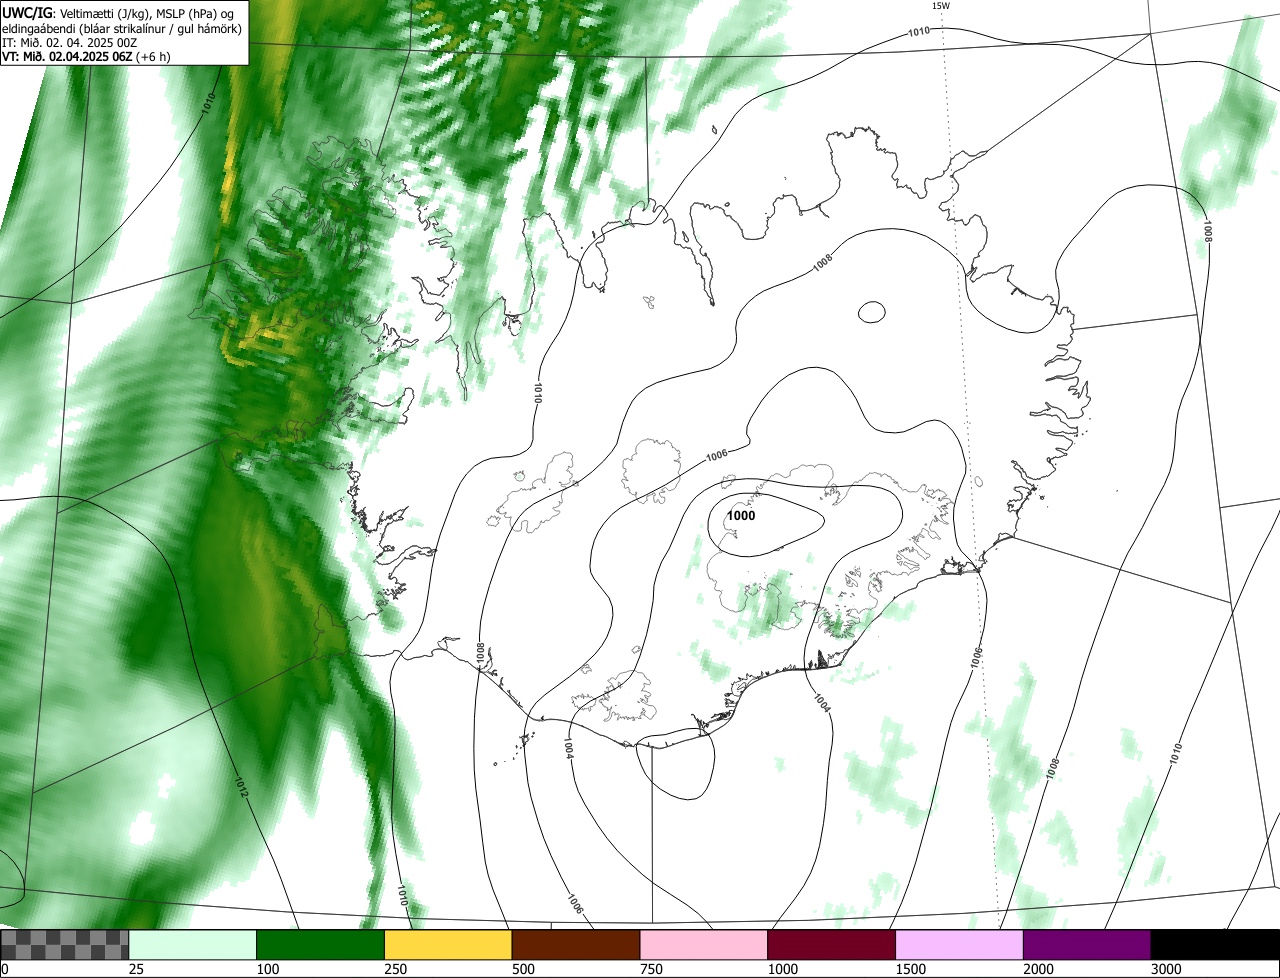
Task: Click the deep purple 2000–3000 legend swatch
Action: [1087, 945]
